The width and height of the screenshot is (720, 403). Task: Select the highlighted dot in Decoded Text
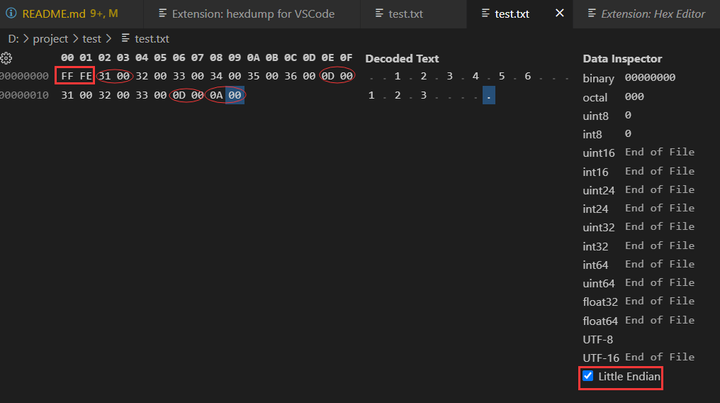(487, 96)
